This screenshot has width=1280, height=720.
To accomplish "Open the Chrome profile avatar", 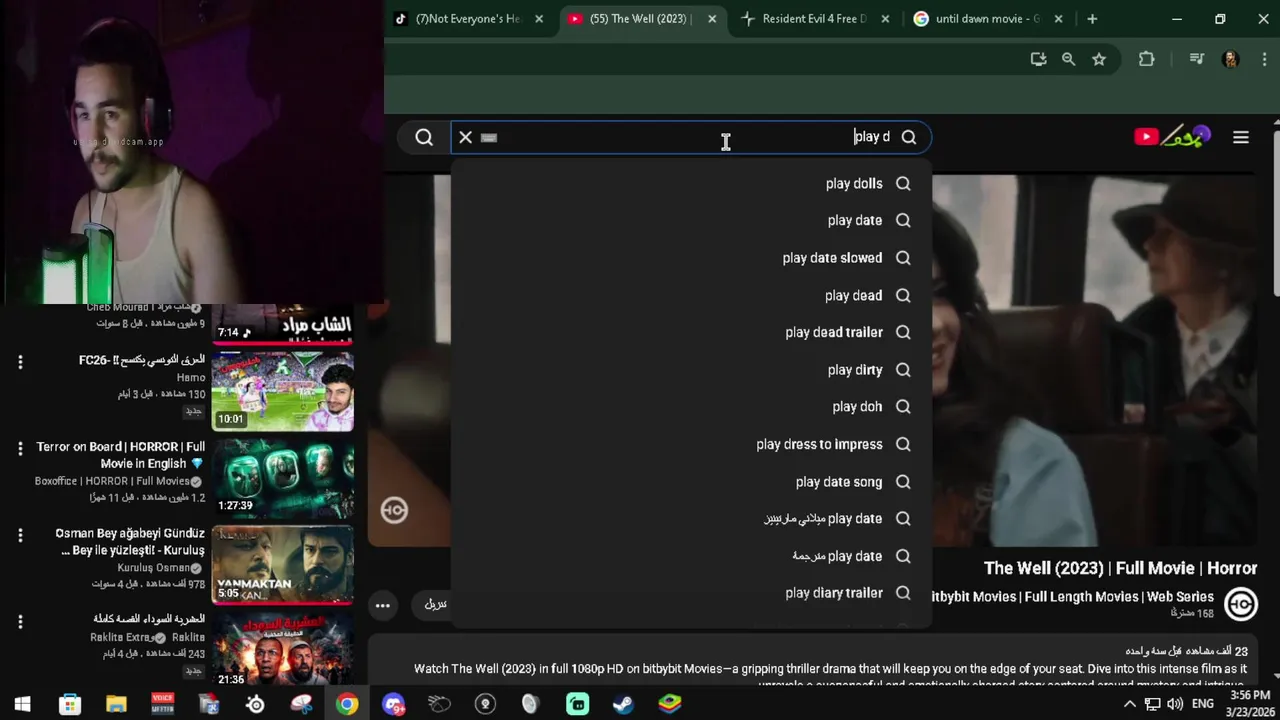I will tap(1231, 59).
